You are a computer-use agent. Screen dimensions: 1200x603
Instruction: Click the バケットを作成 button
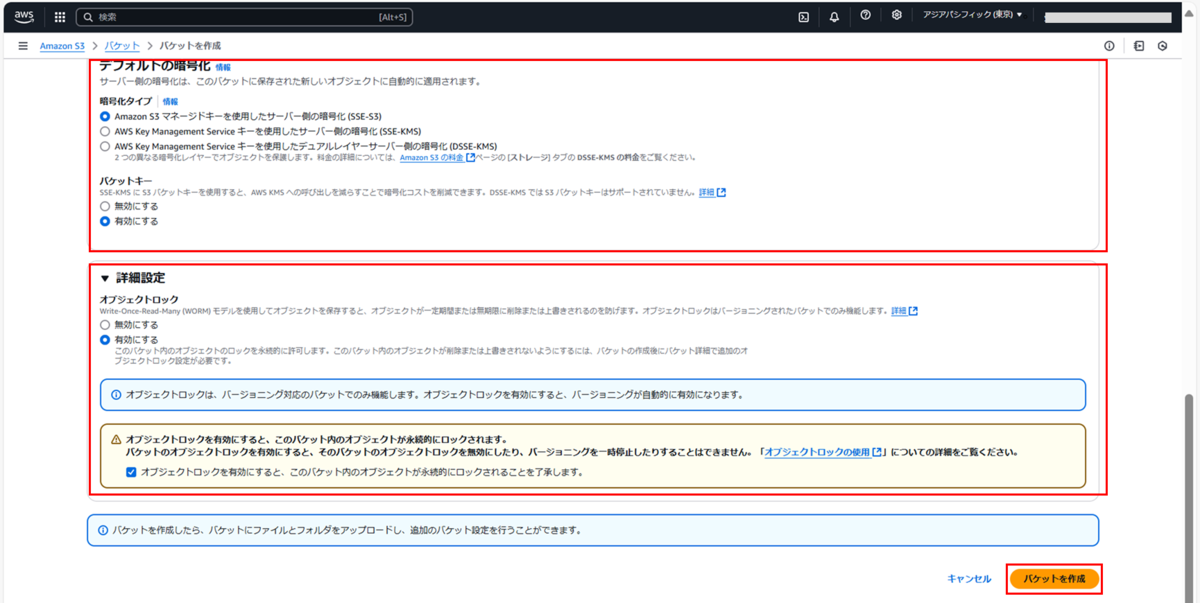coord(1054,579)
